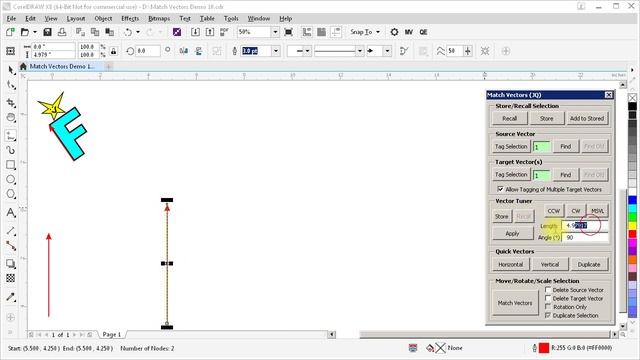Save the document with disk icon

[47, 32]
